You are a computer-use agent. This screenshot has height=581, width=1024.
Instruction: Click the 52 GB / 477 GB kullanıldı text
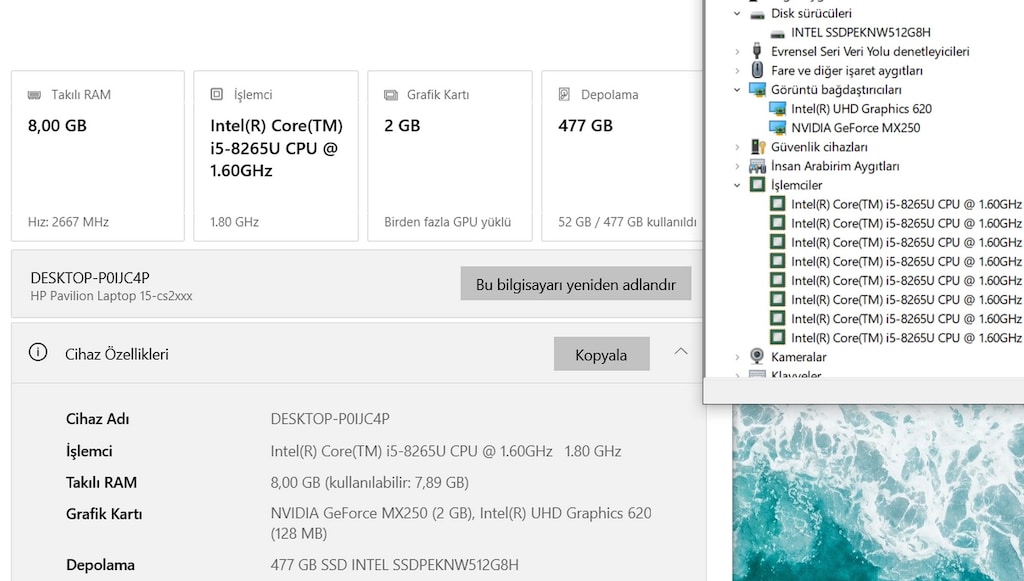(x=627, y=222)
